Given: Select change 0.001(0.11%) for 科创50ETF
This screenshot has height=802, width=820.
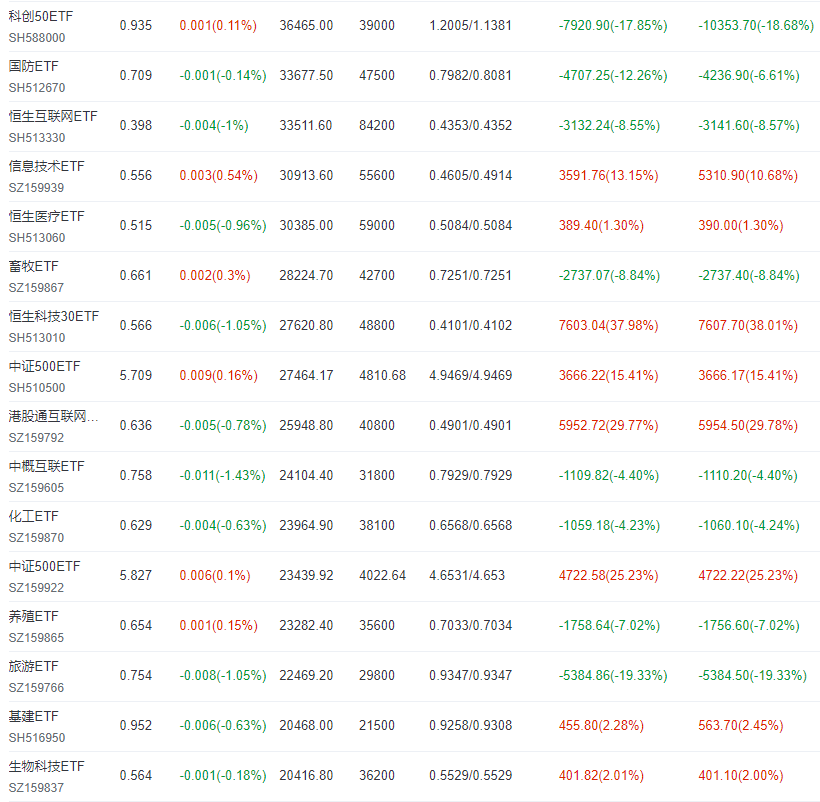Looking at the screenshot, I should tap(218, 26).
